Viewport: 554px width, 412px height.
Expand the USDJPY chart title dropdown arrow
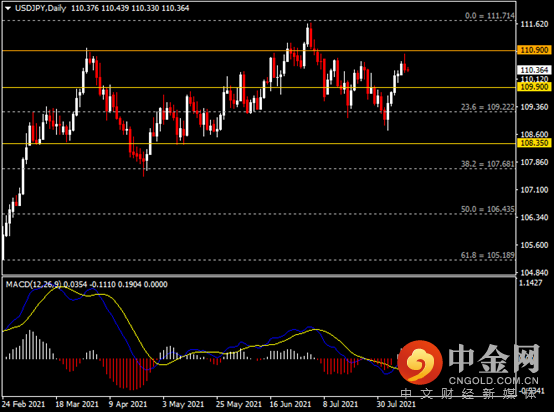[x=8, y=8]
